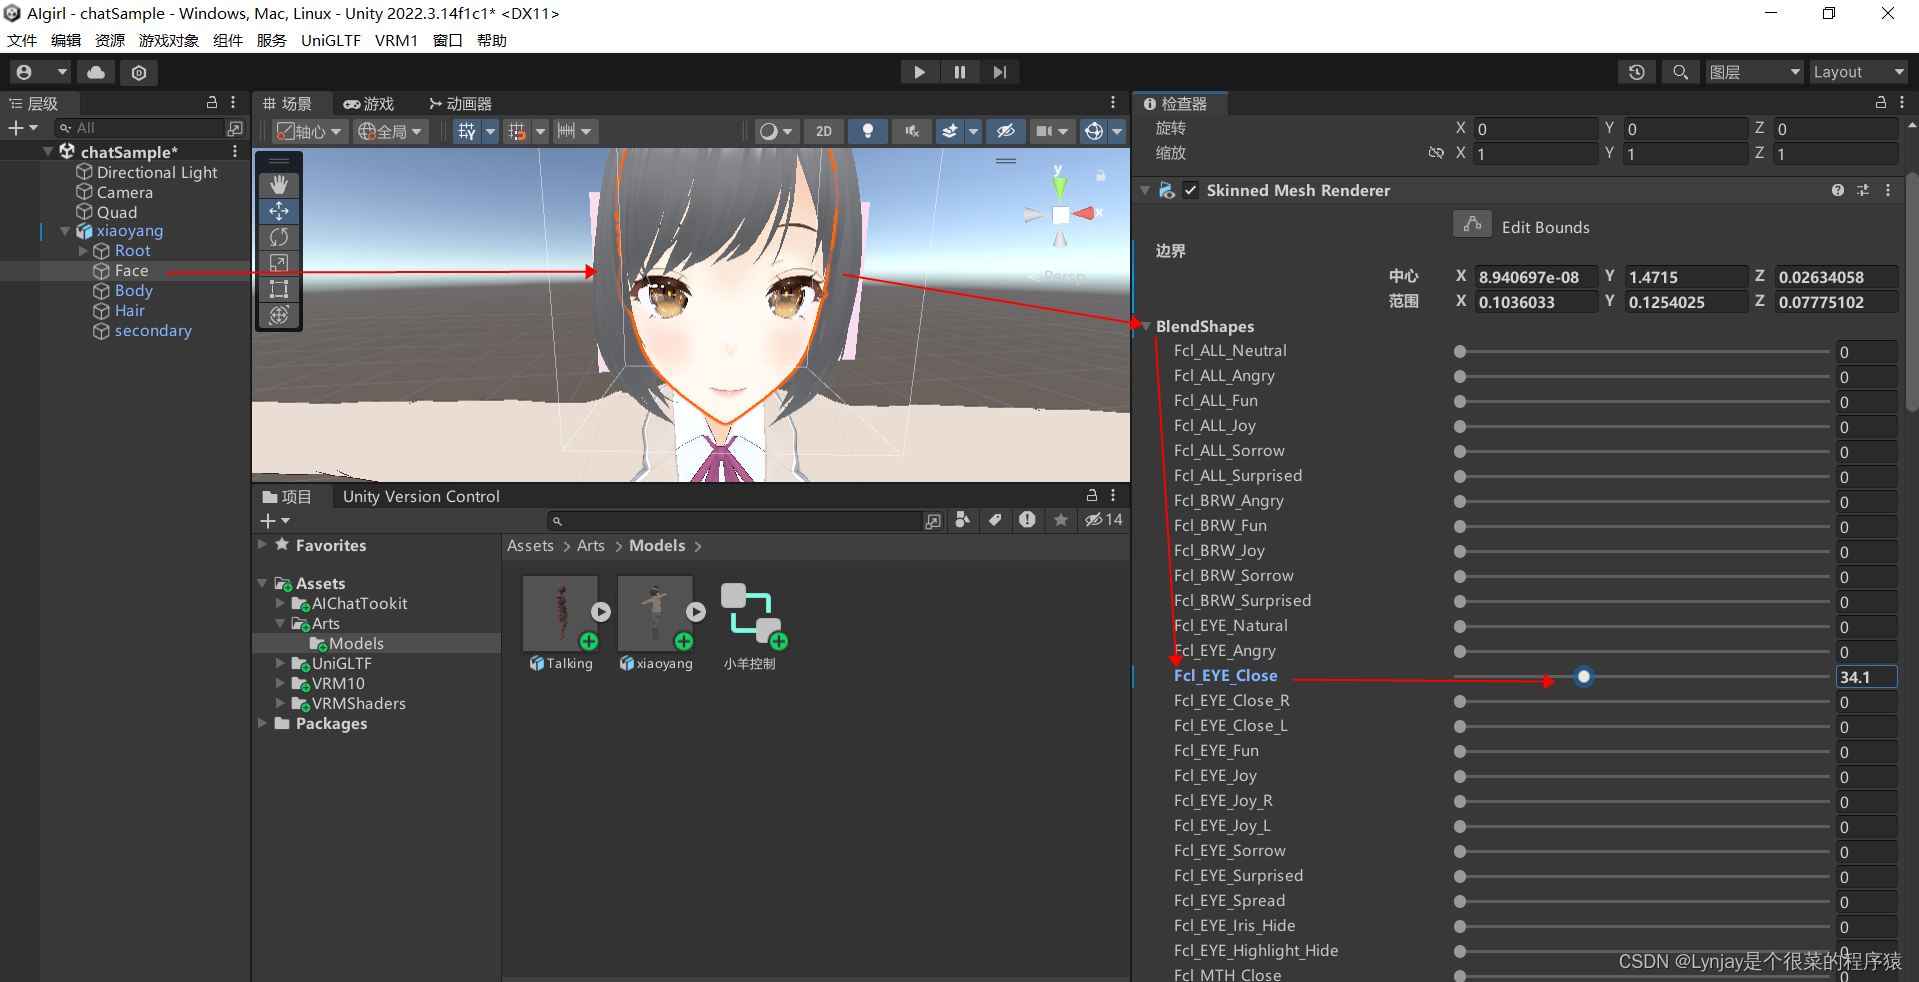
Task: Open the search tool in the top-right toolbar
Action: 1680,72
